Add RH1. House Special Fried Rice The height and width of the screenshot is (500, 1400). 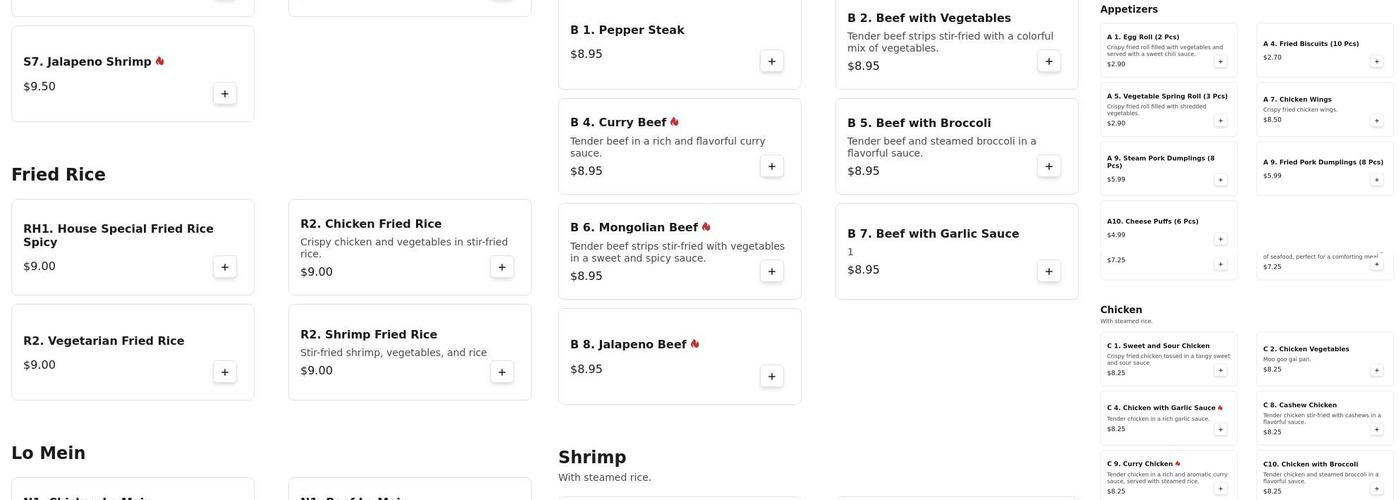(225, 267)
